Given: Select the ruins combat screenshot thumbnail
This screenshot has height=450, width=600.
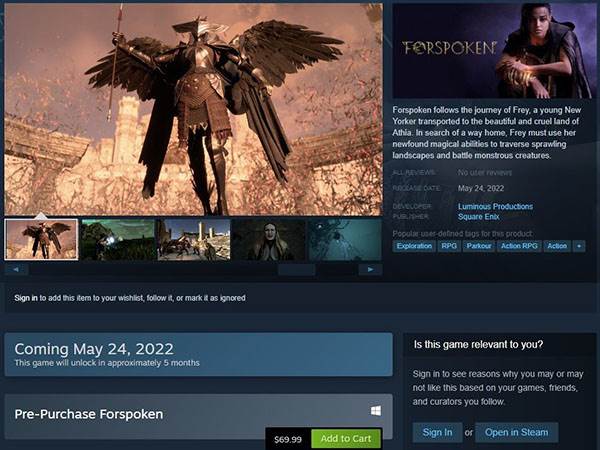Looking at the screenshot, I should click(x=194, y=240).
